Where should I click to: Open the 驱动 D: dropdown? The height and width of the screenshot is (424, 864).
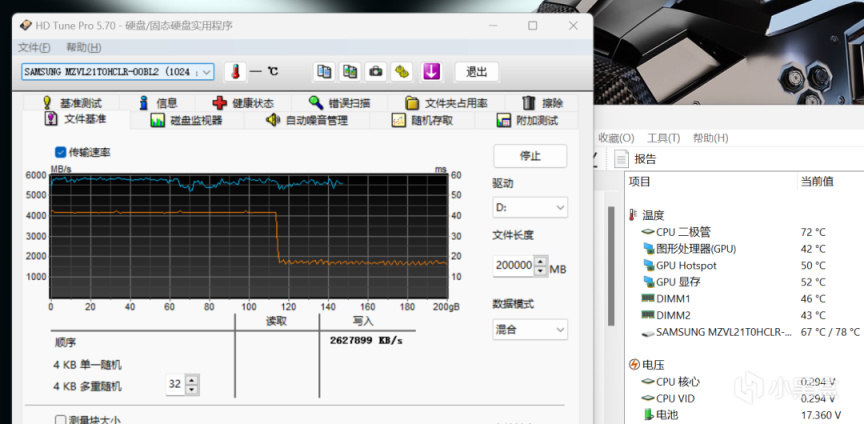pyautogui.click(x=530, y=208)
